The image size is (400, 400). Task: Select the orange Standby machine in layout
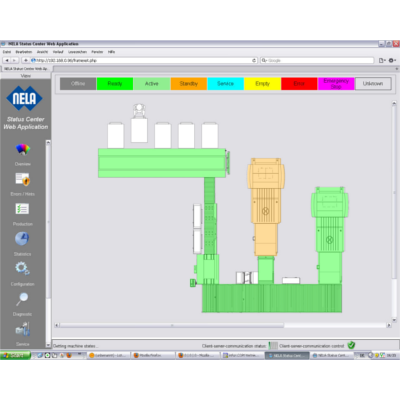[x=266, y=207]
